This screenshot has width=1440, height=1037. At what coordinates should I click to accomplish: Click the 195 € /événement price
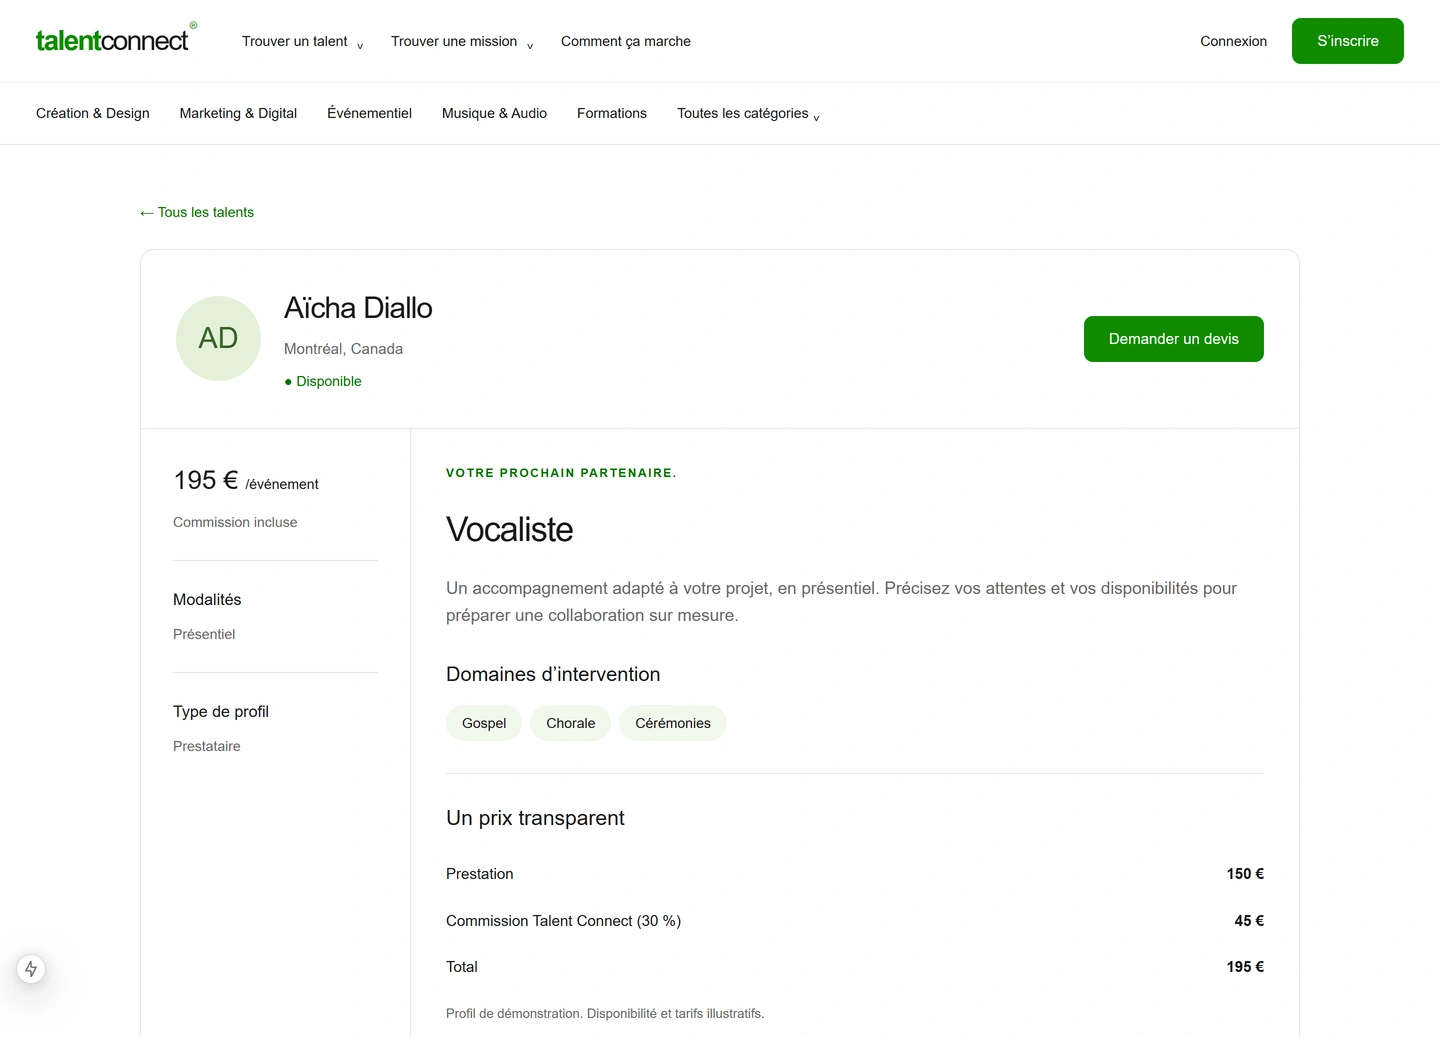coord(246,481)
